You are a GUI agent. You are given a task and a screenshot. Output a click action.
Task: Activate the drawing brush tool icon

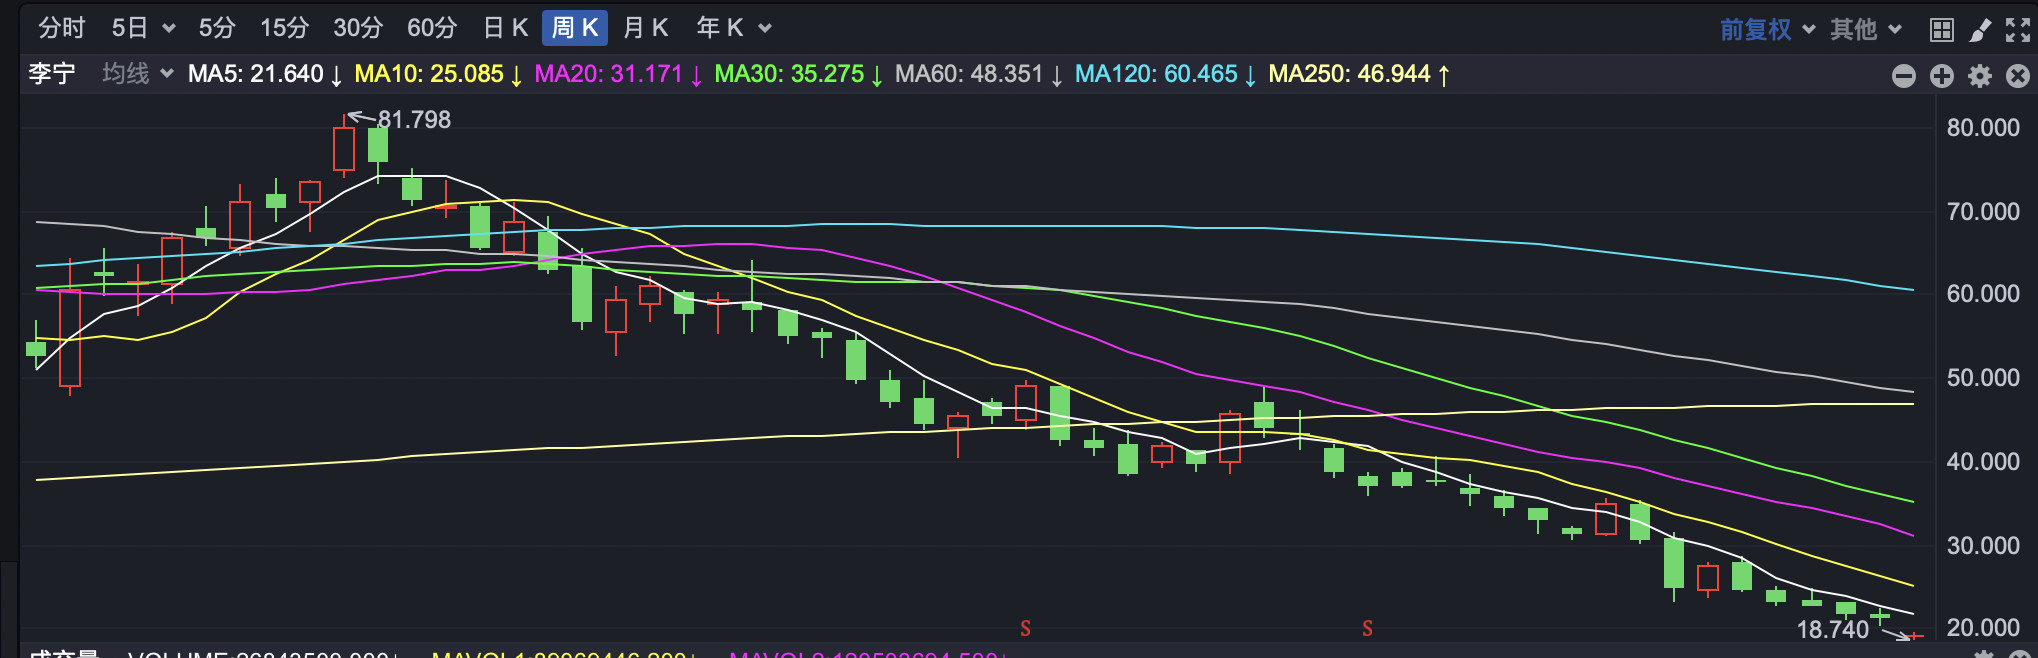pyautogui.click(x=1980, y=30)
